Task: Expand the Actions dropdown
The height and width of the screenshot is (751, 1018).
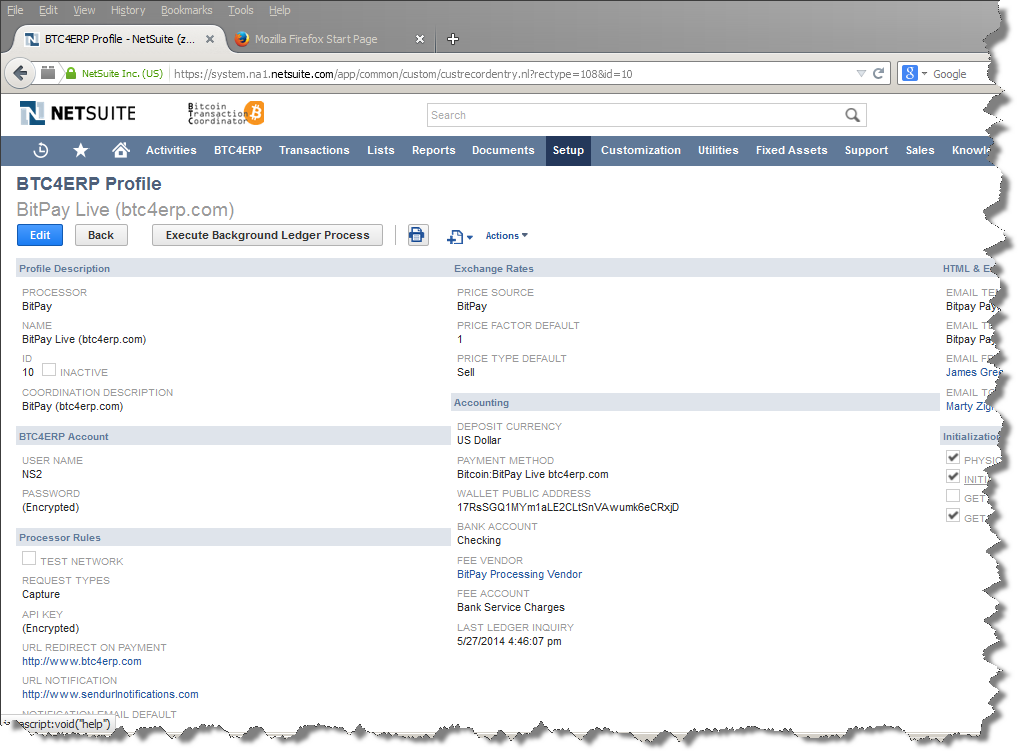Action: click(506, 236)
